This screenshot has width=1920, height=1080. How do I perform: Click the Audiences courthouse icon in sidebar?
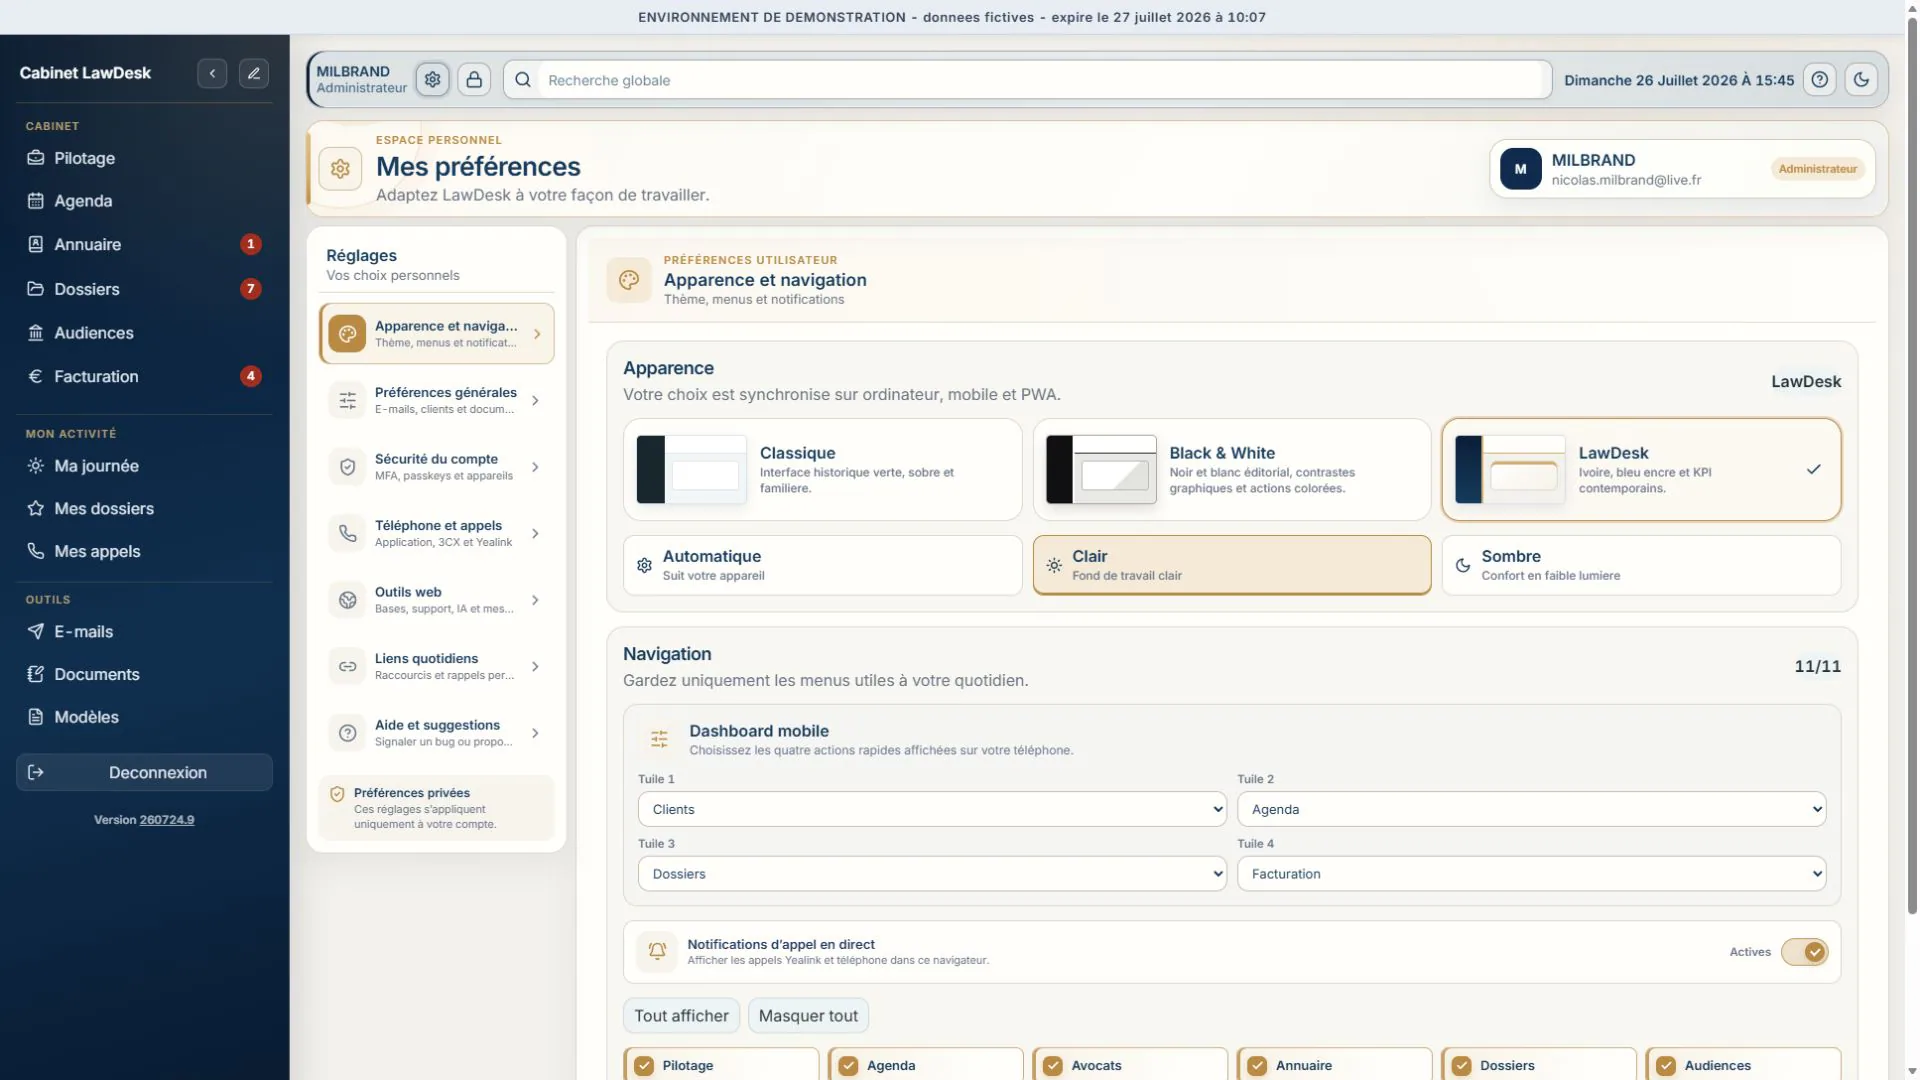pos(36,333)
